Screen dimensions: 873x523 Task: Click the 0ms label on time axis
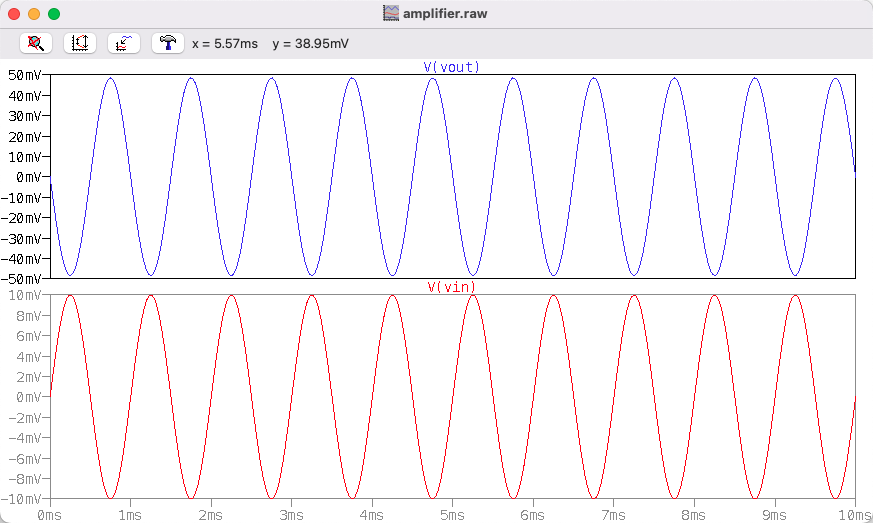50,515
